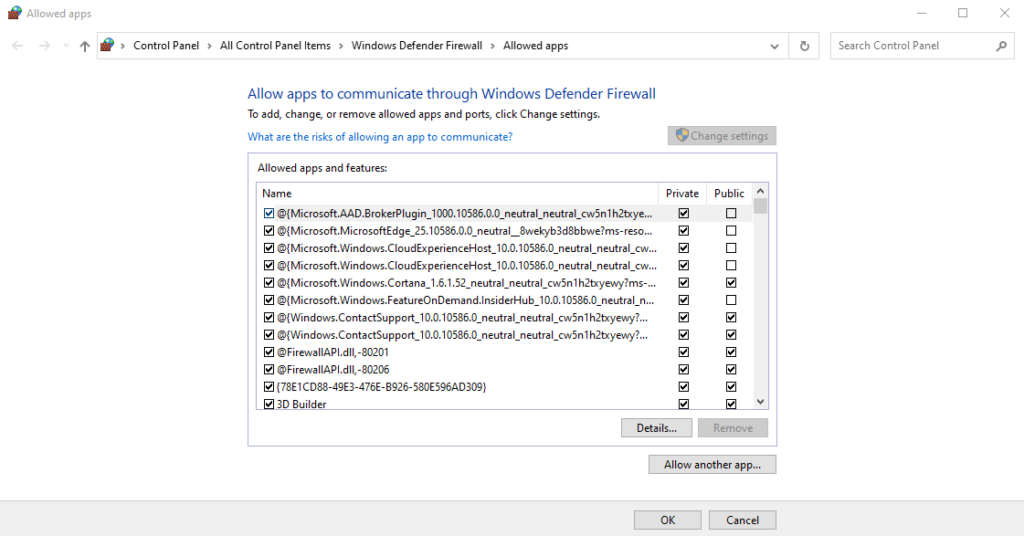
Task: Select the 3D Builder row text
Action: click(x=302, y=404)
